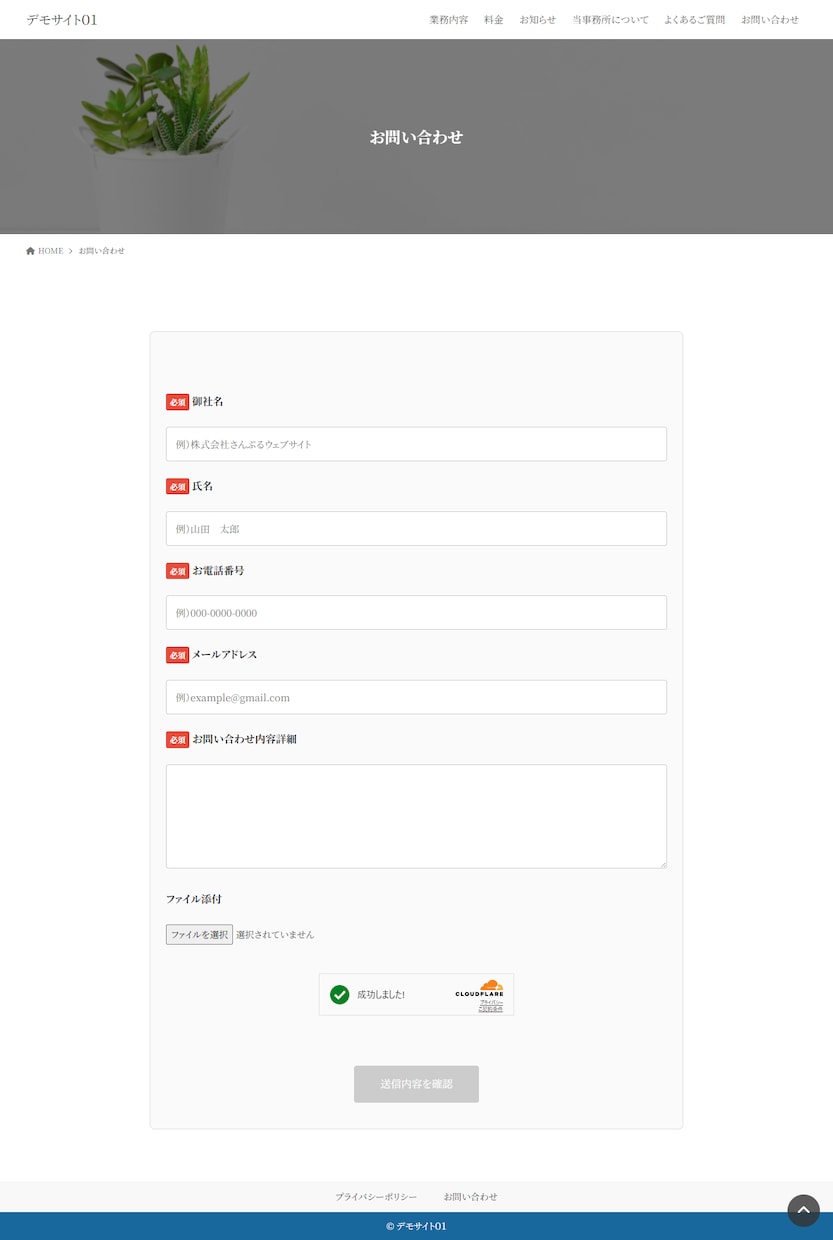
Task: Click the Cloudflare logo in the verification widget
Action: 480,989
